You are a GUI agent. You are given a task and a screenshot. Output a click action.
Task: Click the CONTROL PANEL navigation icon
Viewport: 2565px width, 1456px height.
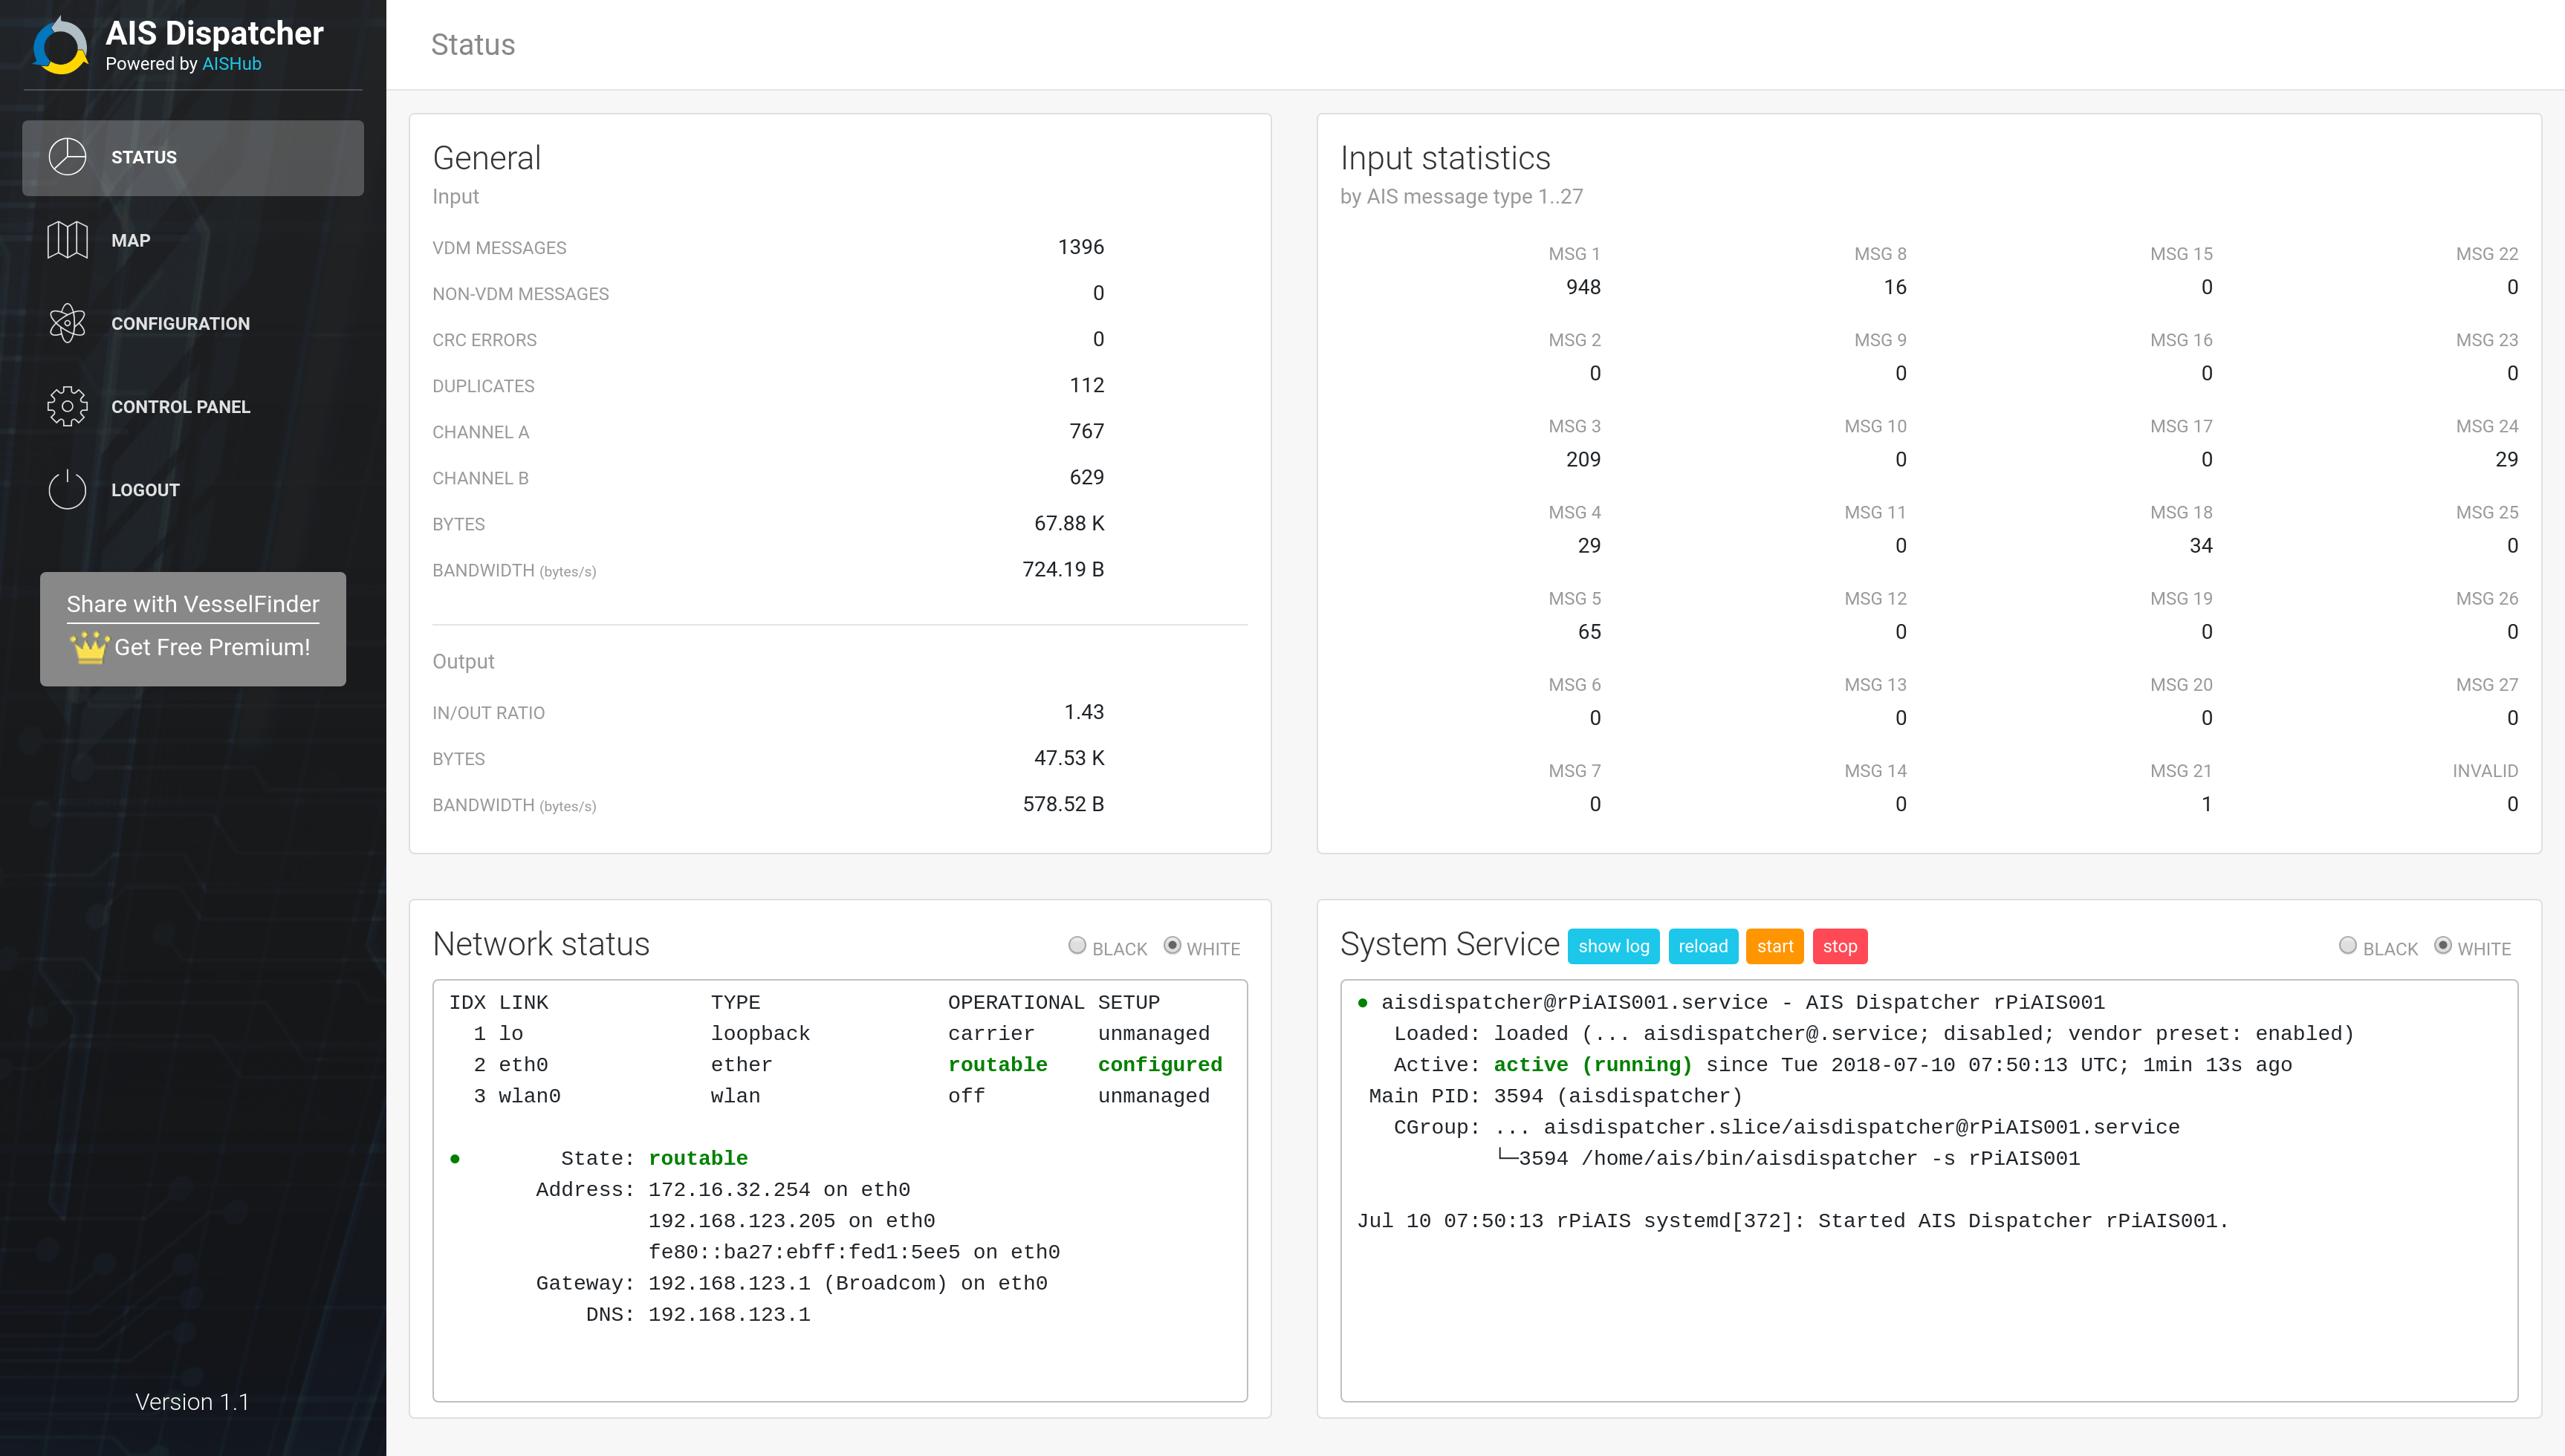tap(65, 406)
